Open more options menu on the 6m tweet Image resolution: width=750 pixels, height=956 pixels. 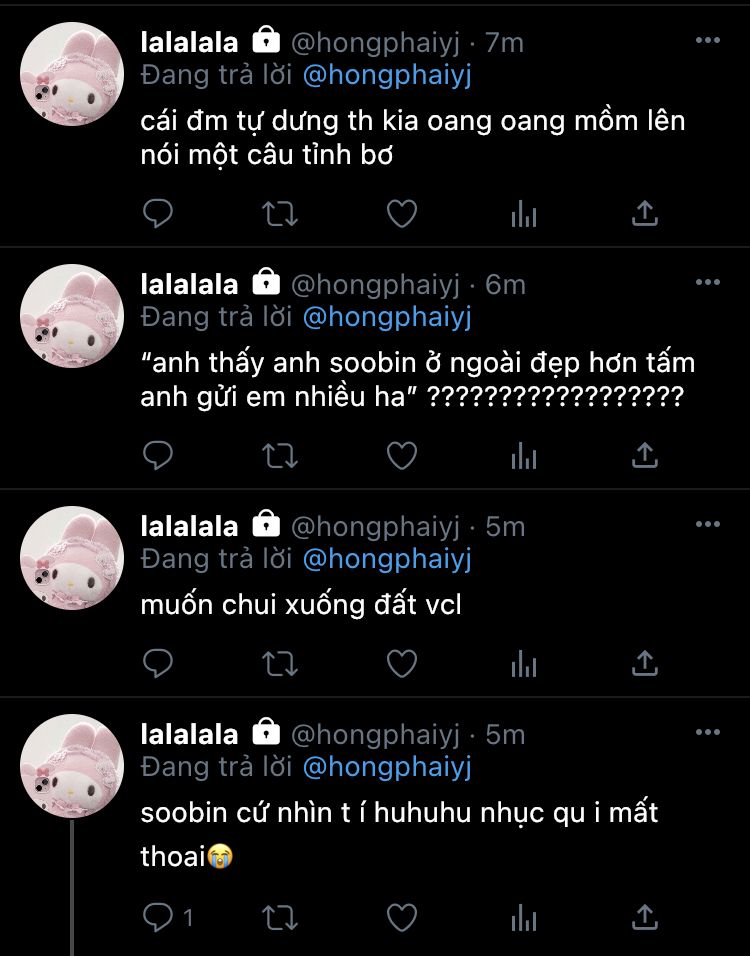tap(707, 282)
